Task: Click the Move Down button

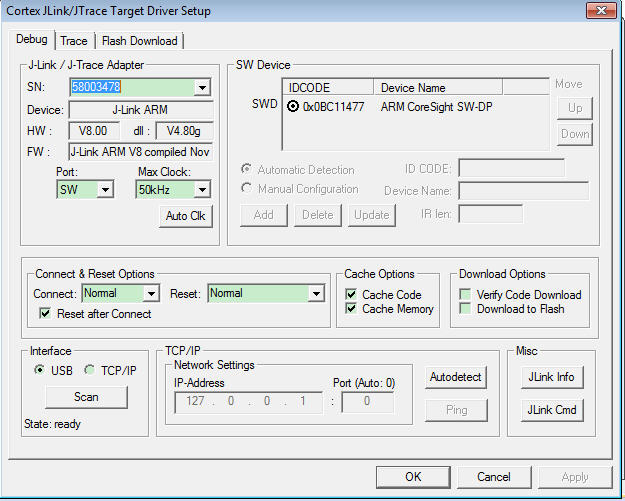Action: tap(575, 134)
